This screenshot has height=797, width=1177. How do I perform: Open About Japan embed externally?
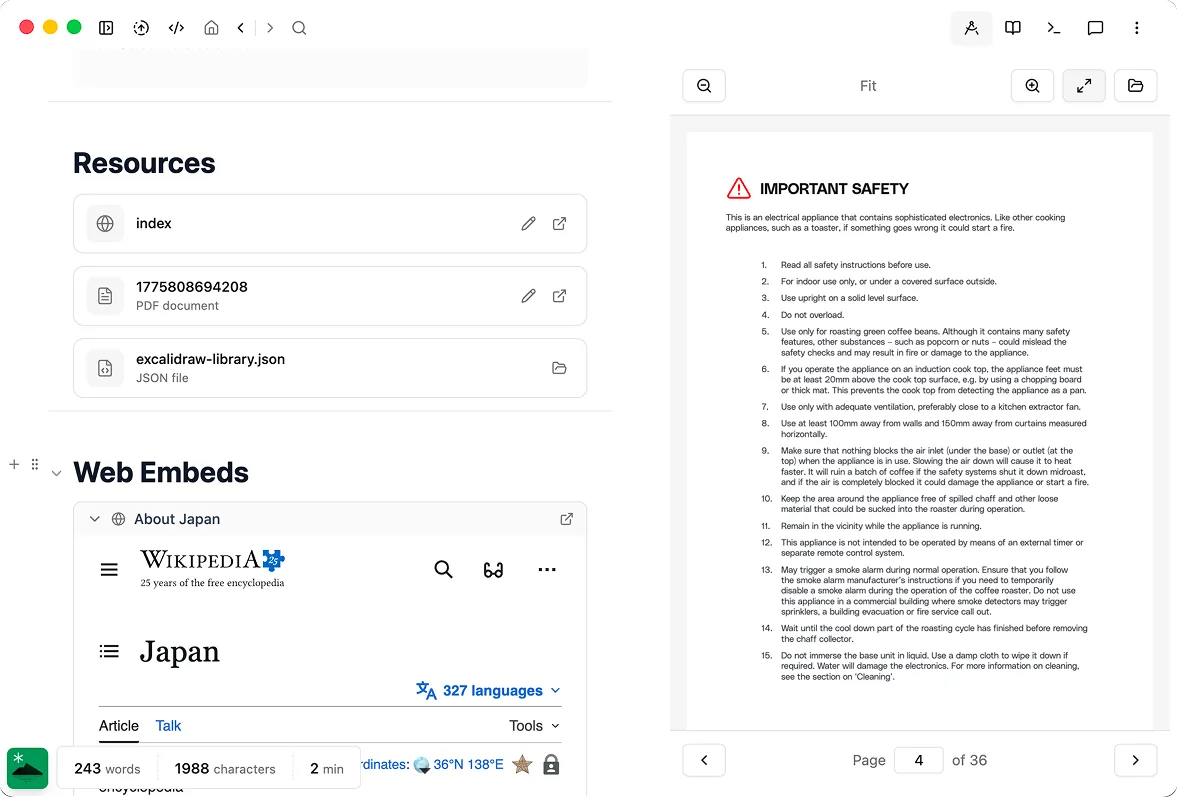(567, 519)
